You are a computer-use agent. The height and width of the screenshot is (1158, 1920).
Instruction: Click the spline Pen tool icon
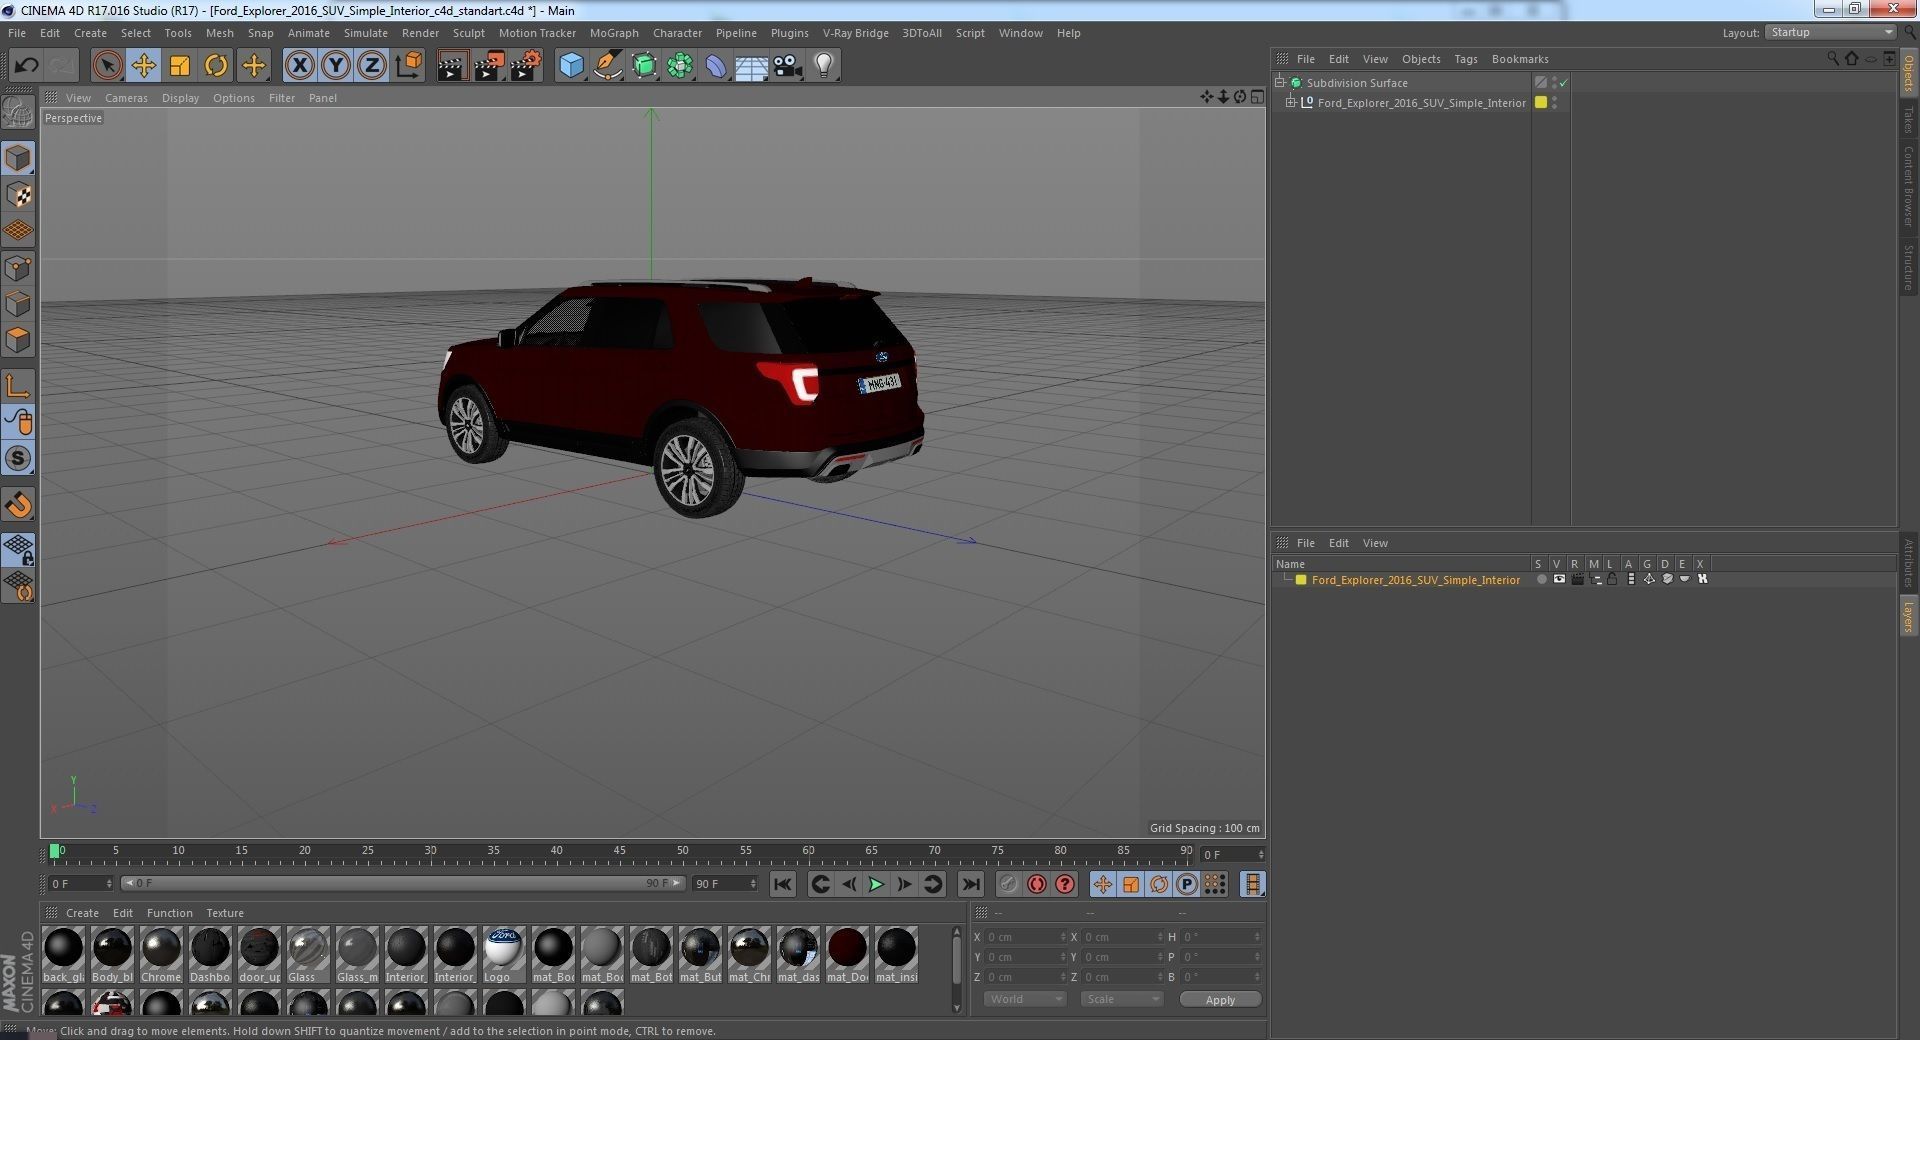(607, 66)
